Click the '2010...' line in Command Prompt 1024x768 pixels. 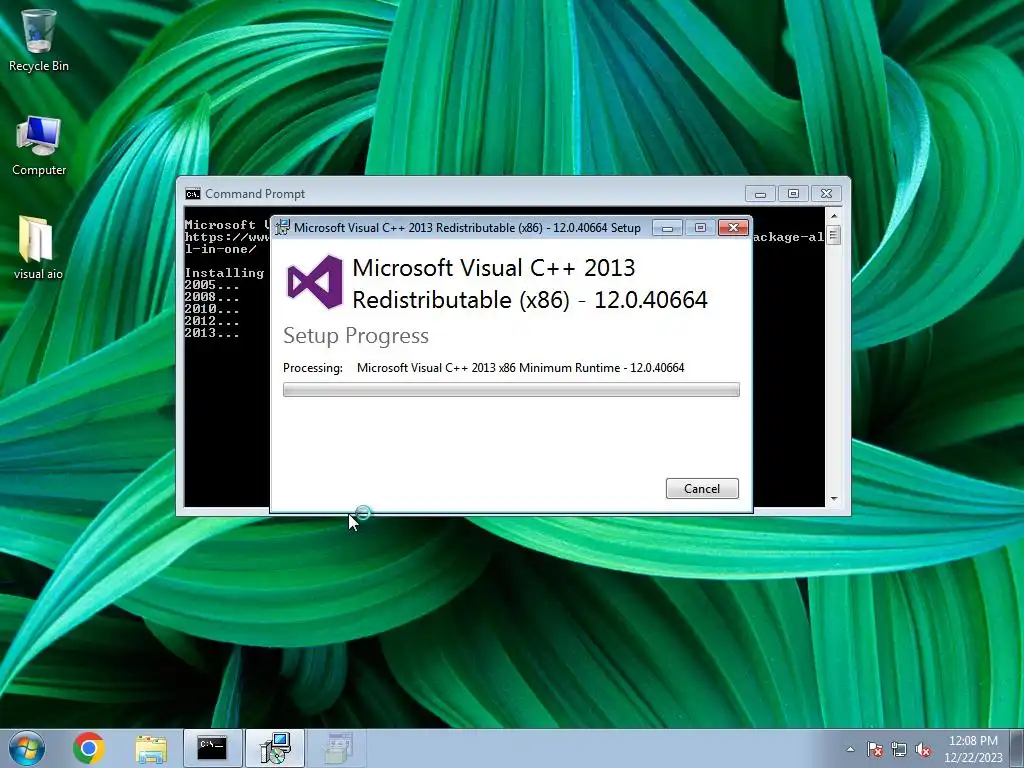[x=212, y=309]
